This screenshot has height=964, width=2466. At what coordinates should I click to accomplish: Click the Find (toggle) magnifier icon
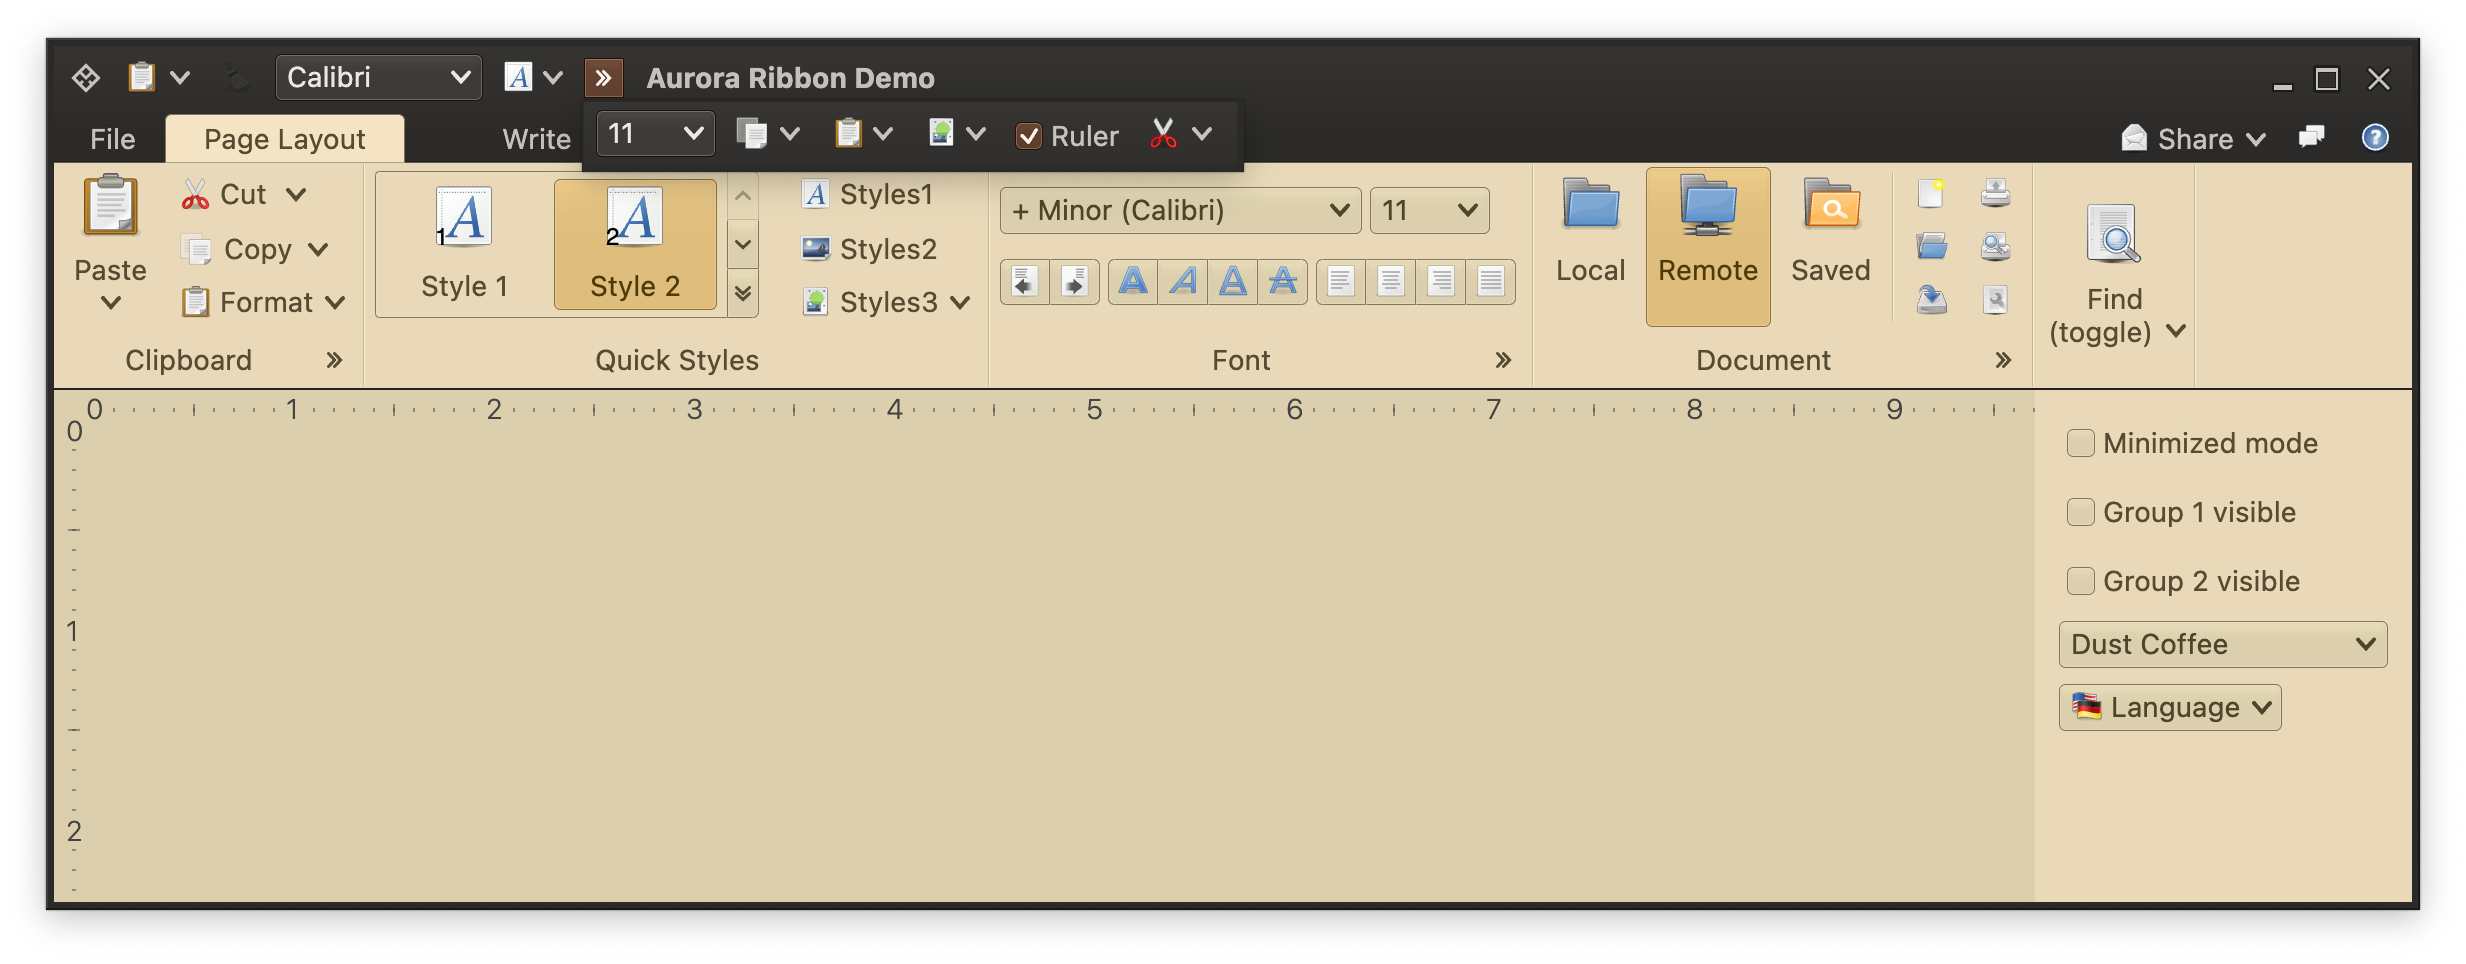click(x=2113, y=234)
